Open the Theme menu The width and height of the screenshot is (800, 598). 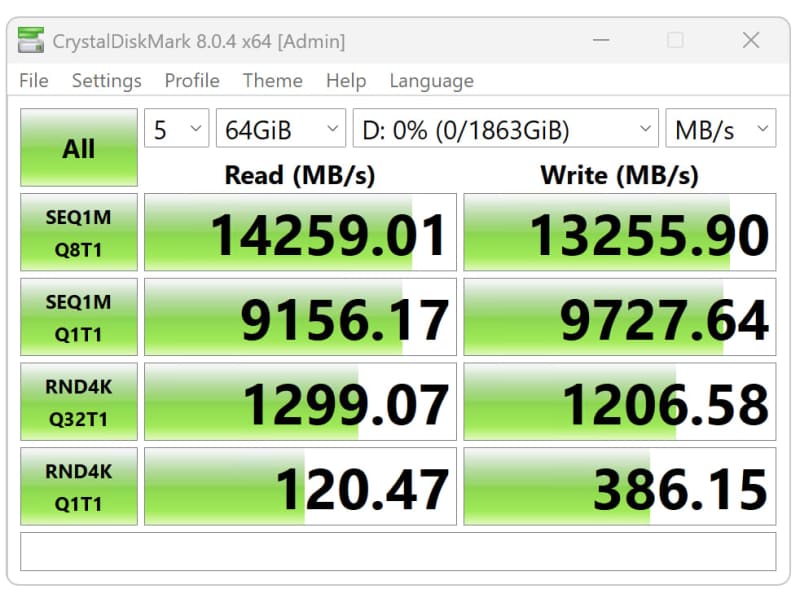pos(272,81)
